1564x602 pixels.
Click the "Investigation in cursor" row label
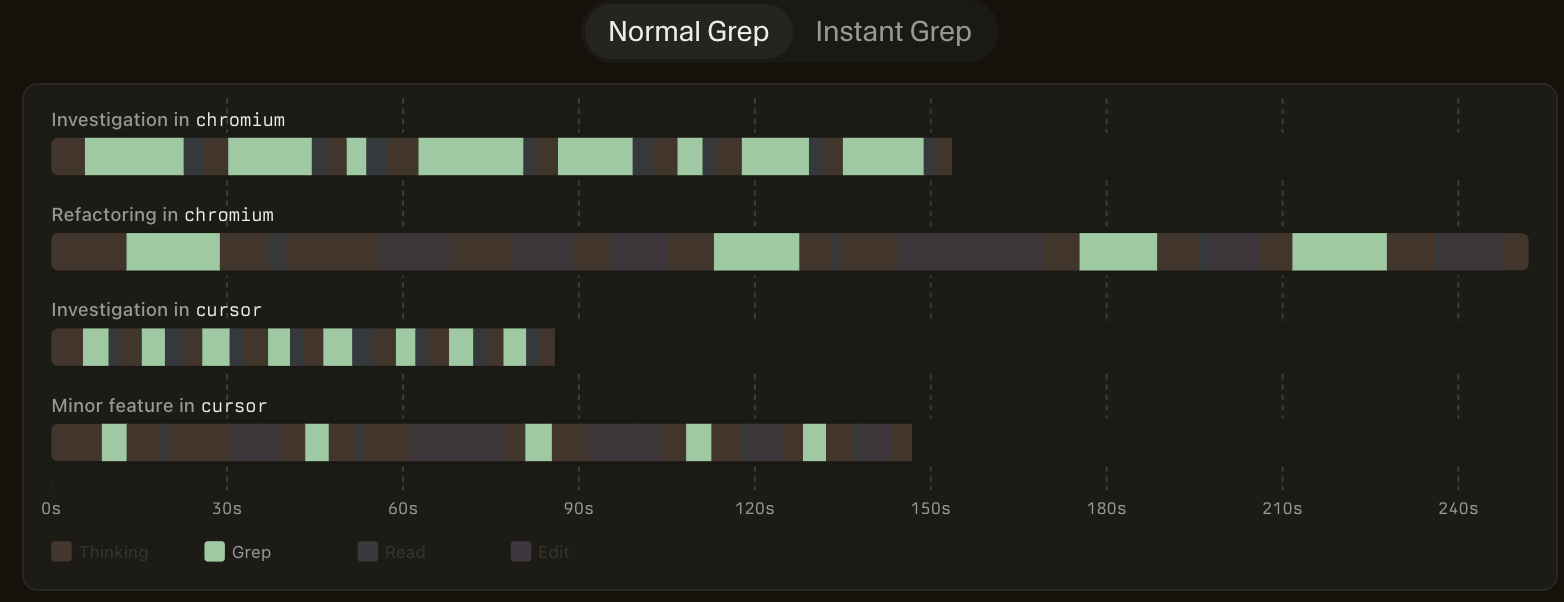(156, 310)
